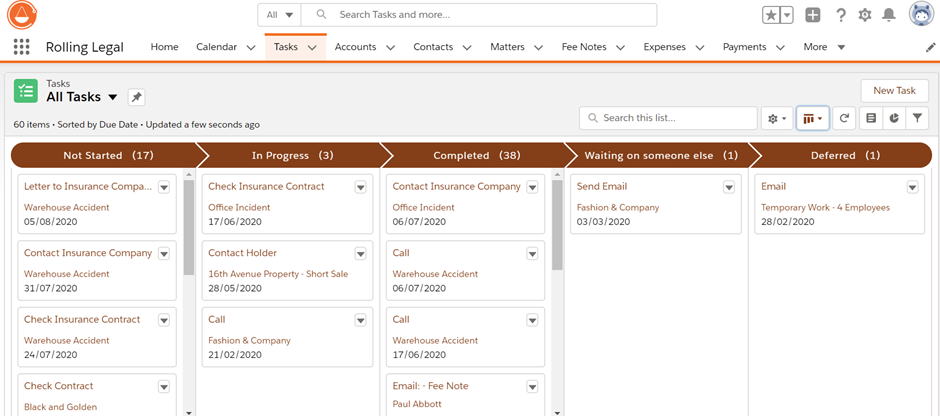Screen dimensions: 940x416
Task: Expand the Calendar tab chevron menu
Action: (250, 47)
